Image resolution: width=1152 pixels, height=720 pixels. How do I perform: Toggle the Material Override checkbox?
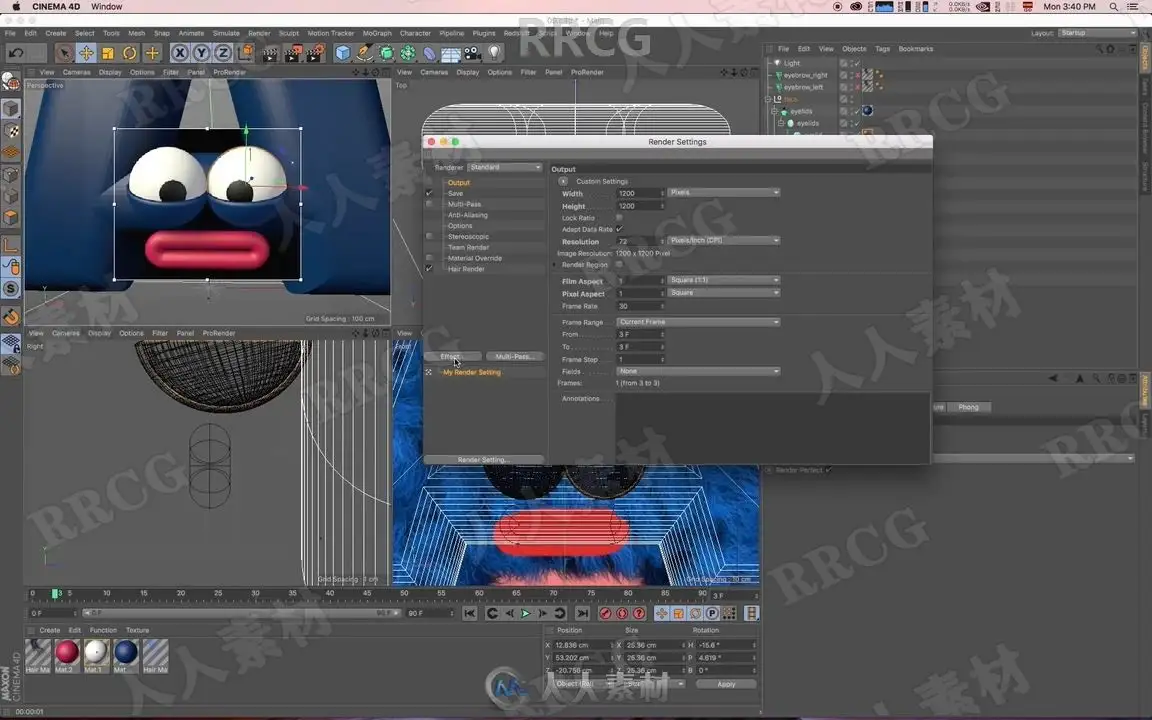coord(429,258)
